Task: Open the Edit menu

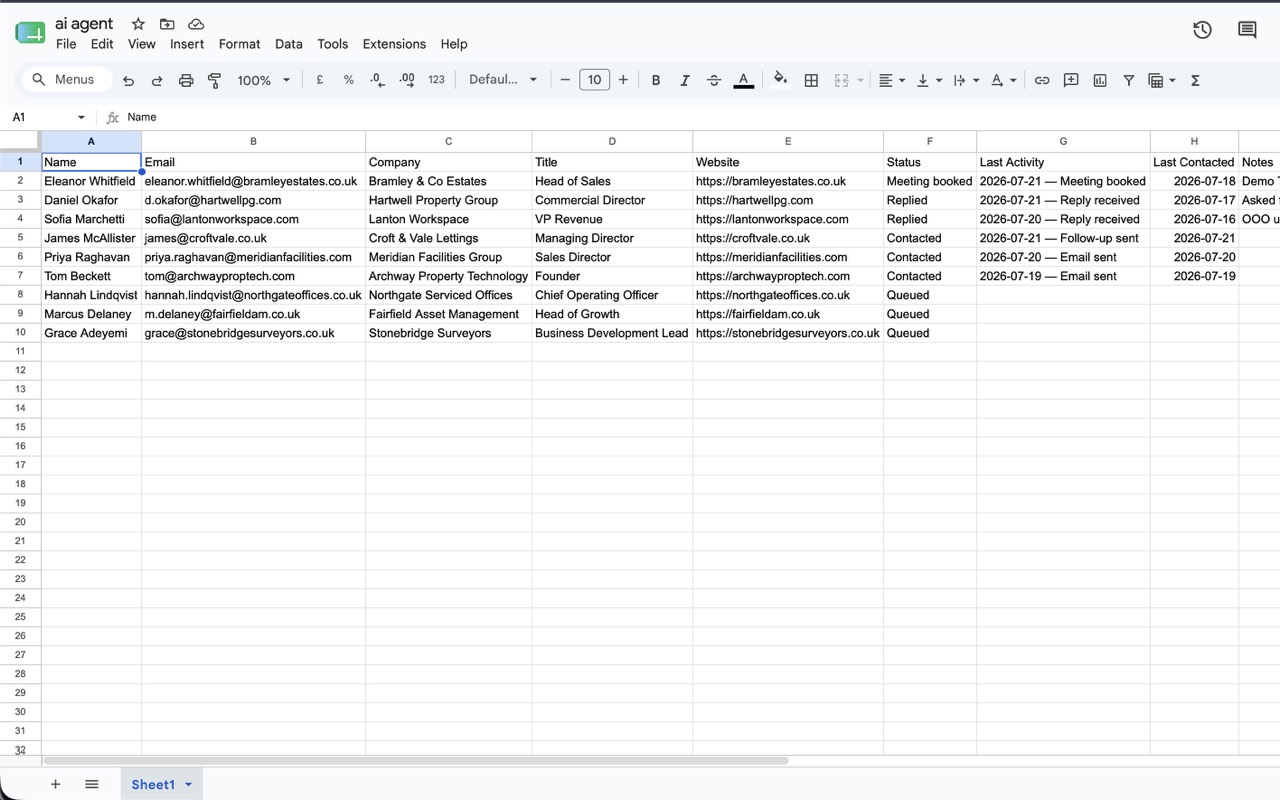Action: pos(102,44)
